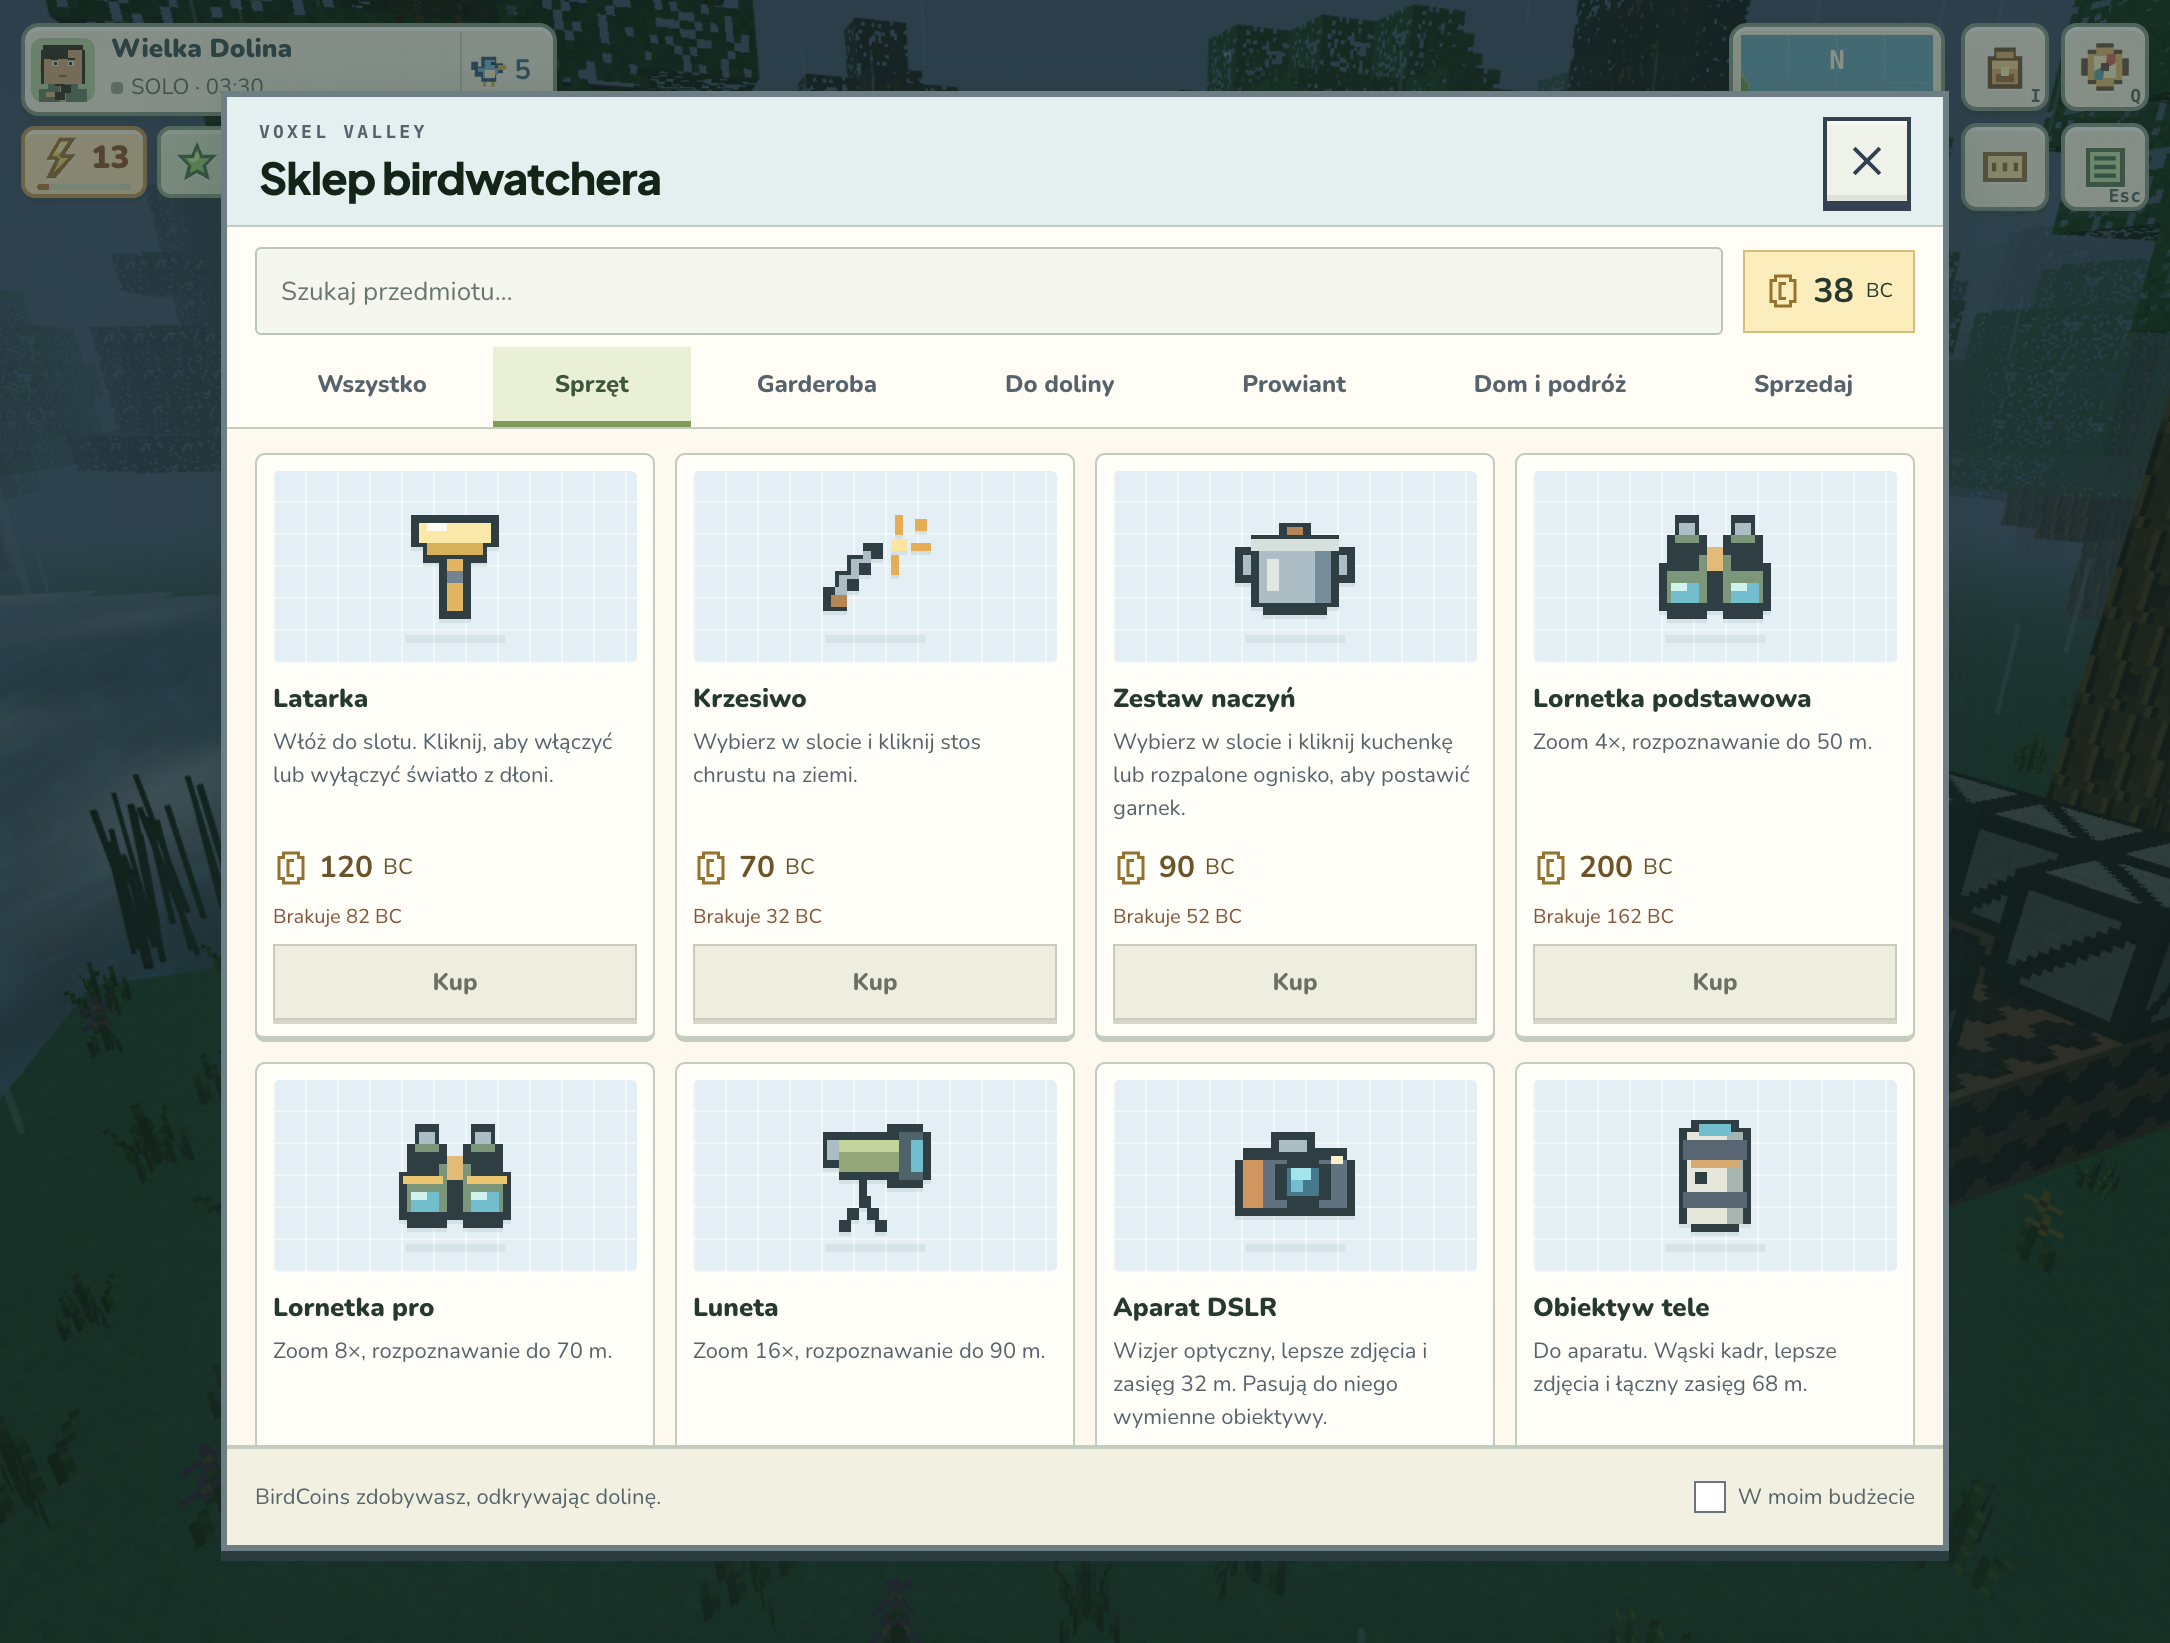The height and width of the screenshot is (1643, 2170).
Task: Open the Garderoba tab
Action: (817, 385)
